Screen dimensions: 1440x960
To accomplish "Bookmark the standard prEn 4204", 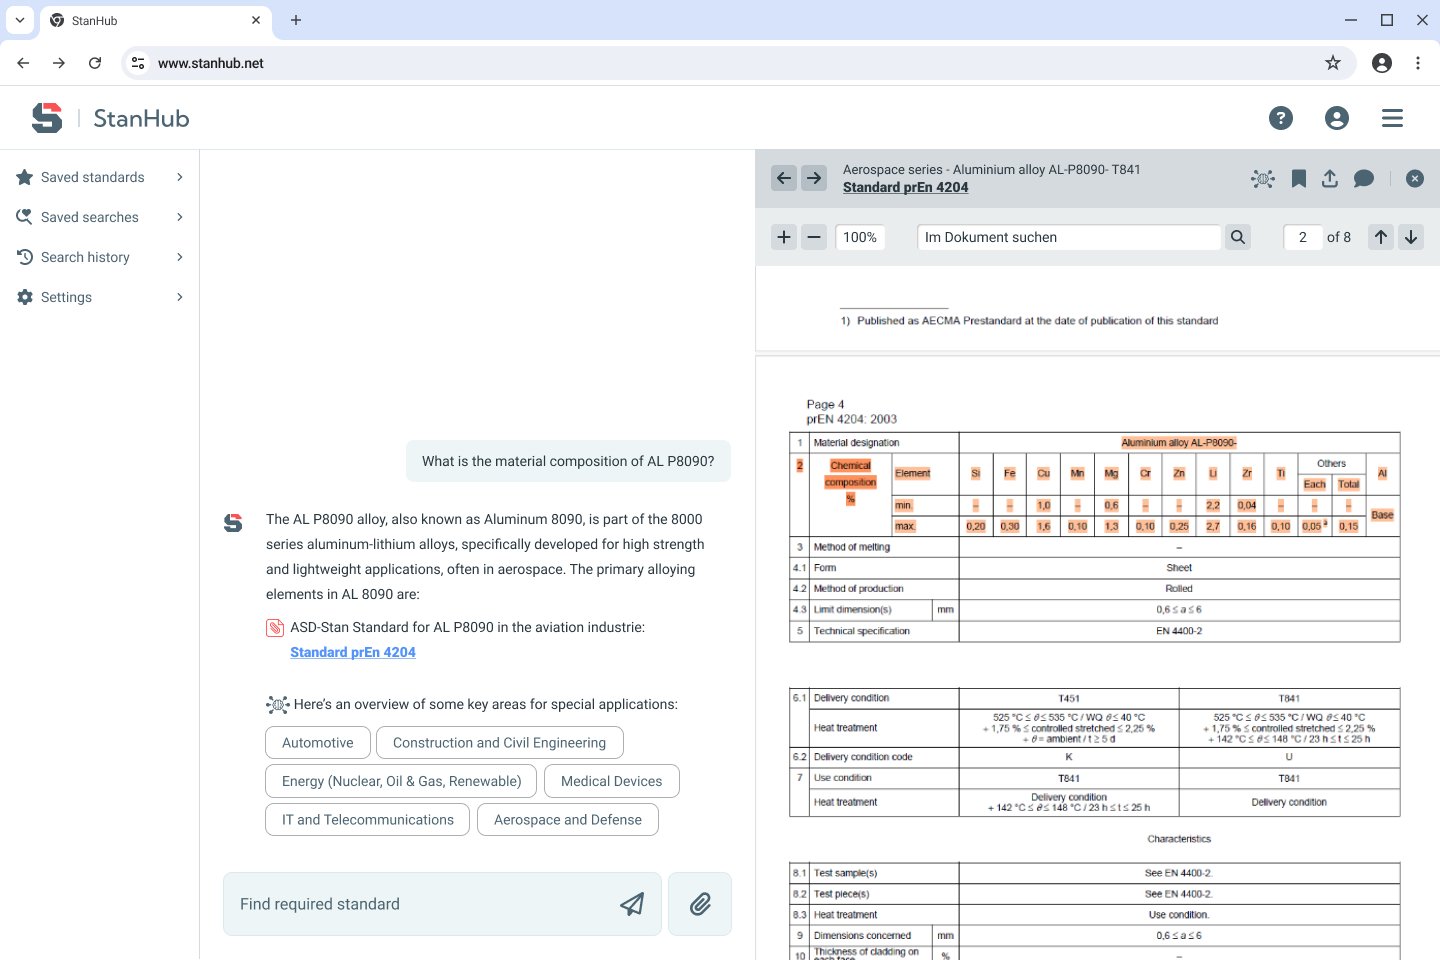I will pos(1298,178).
